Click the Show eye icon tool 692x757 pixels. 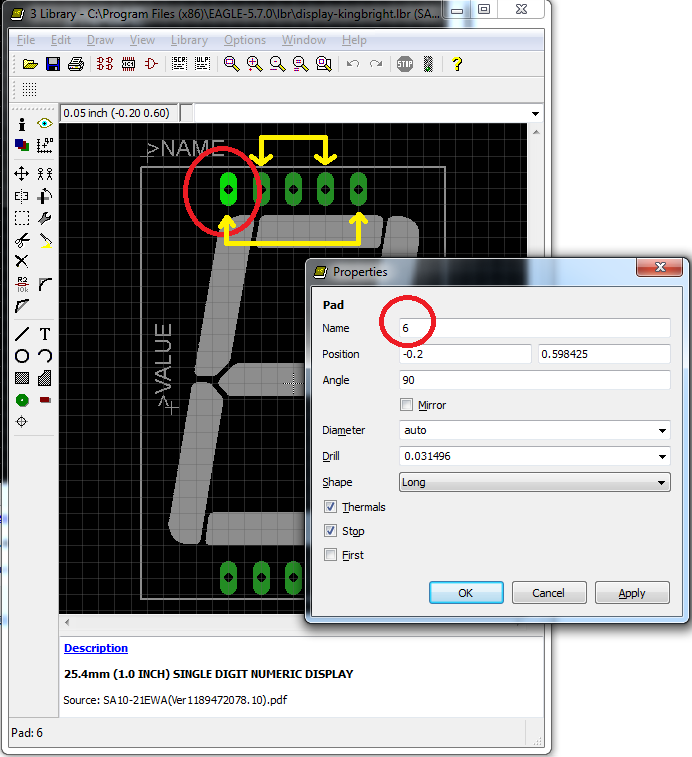tap(45, 124)
